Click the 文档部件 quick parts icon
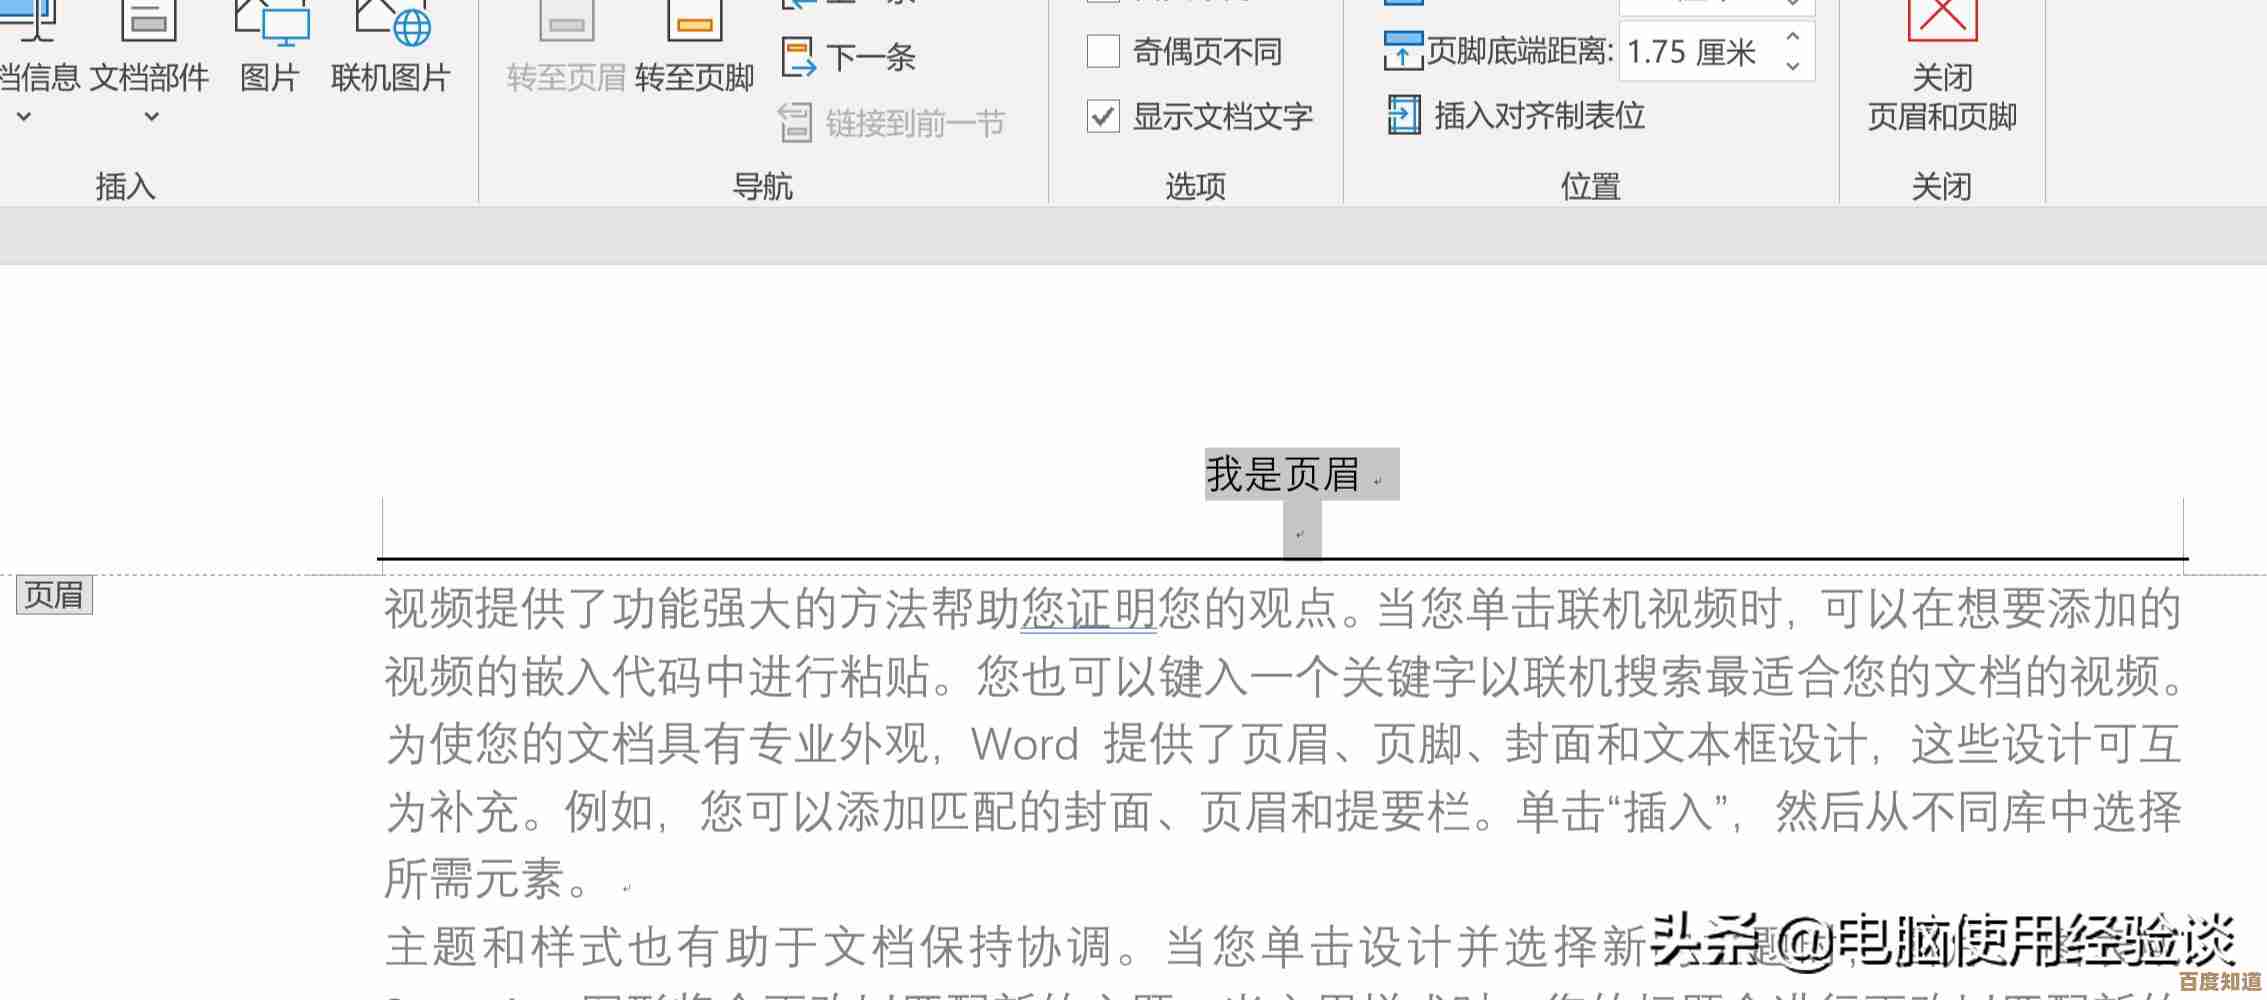The height and width of the screenshot is (1000, 2267). (149, 20)
